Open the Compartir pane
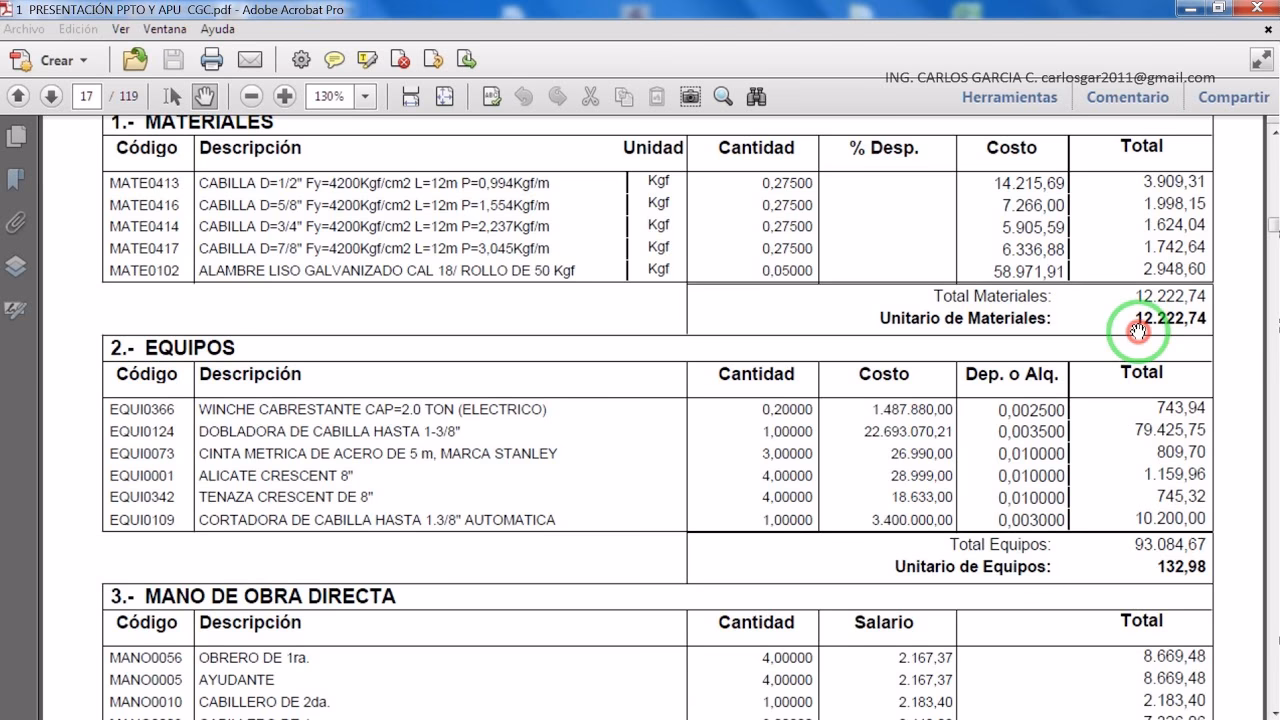 tap(1233, 97)
